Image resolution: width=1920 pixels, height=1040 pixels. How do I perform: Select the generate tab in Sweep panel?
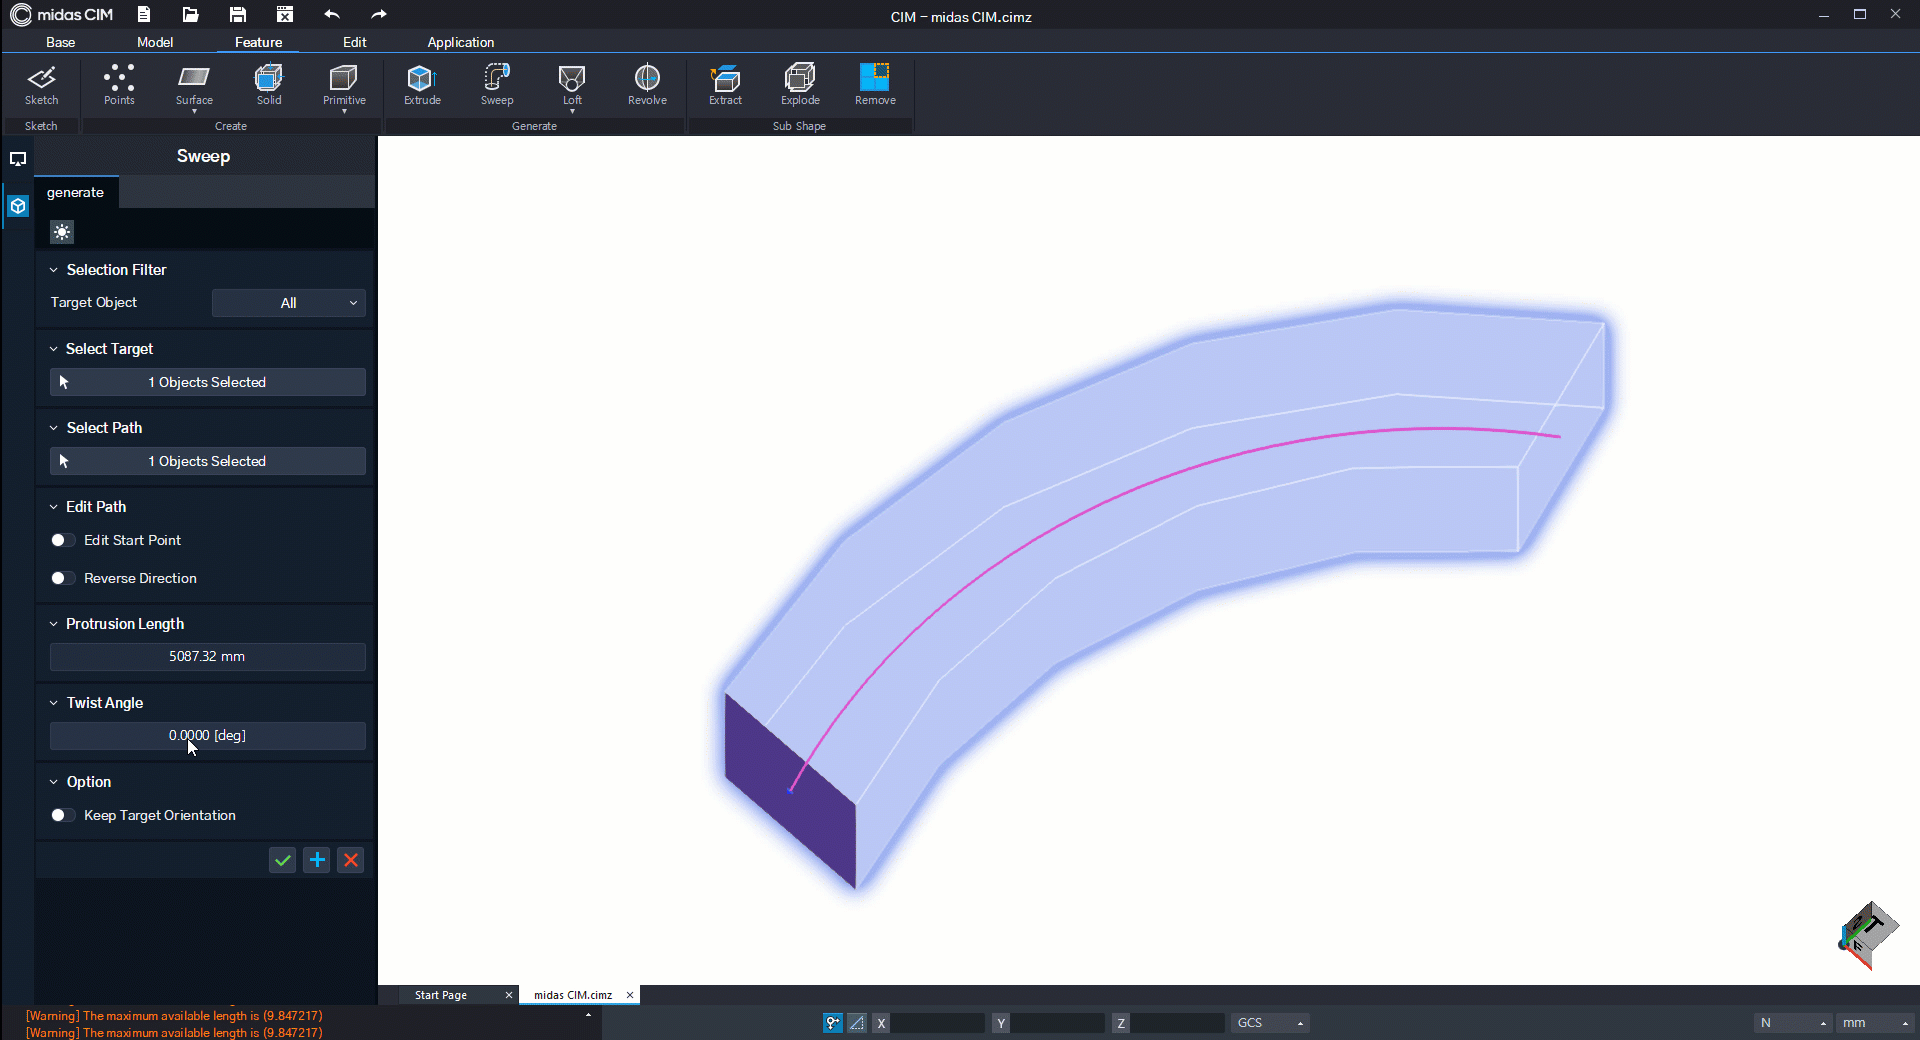[76, 192]
